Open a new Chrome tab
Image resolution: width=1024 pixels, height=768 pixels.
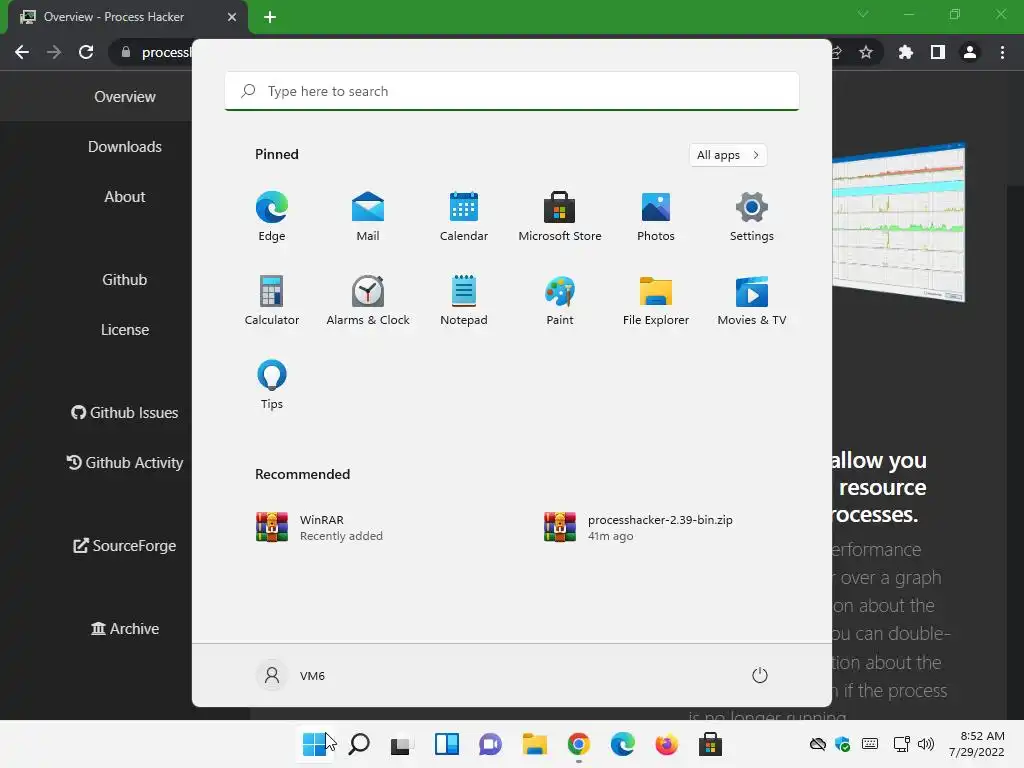tap(270, 17)
